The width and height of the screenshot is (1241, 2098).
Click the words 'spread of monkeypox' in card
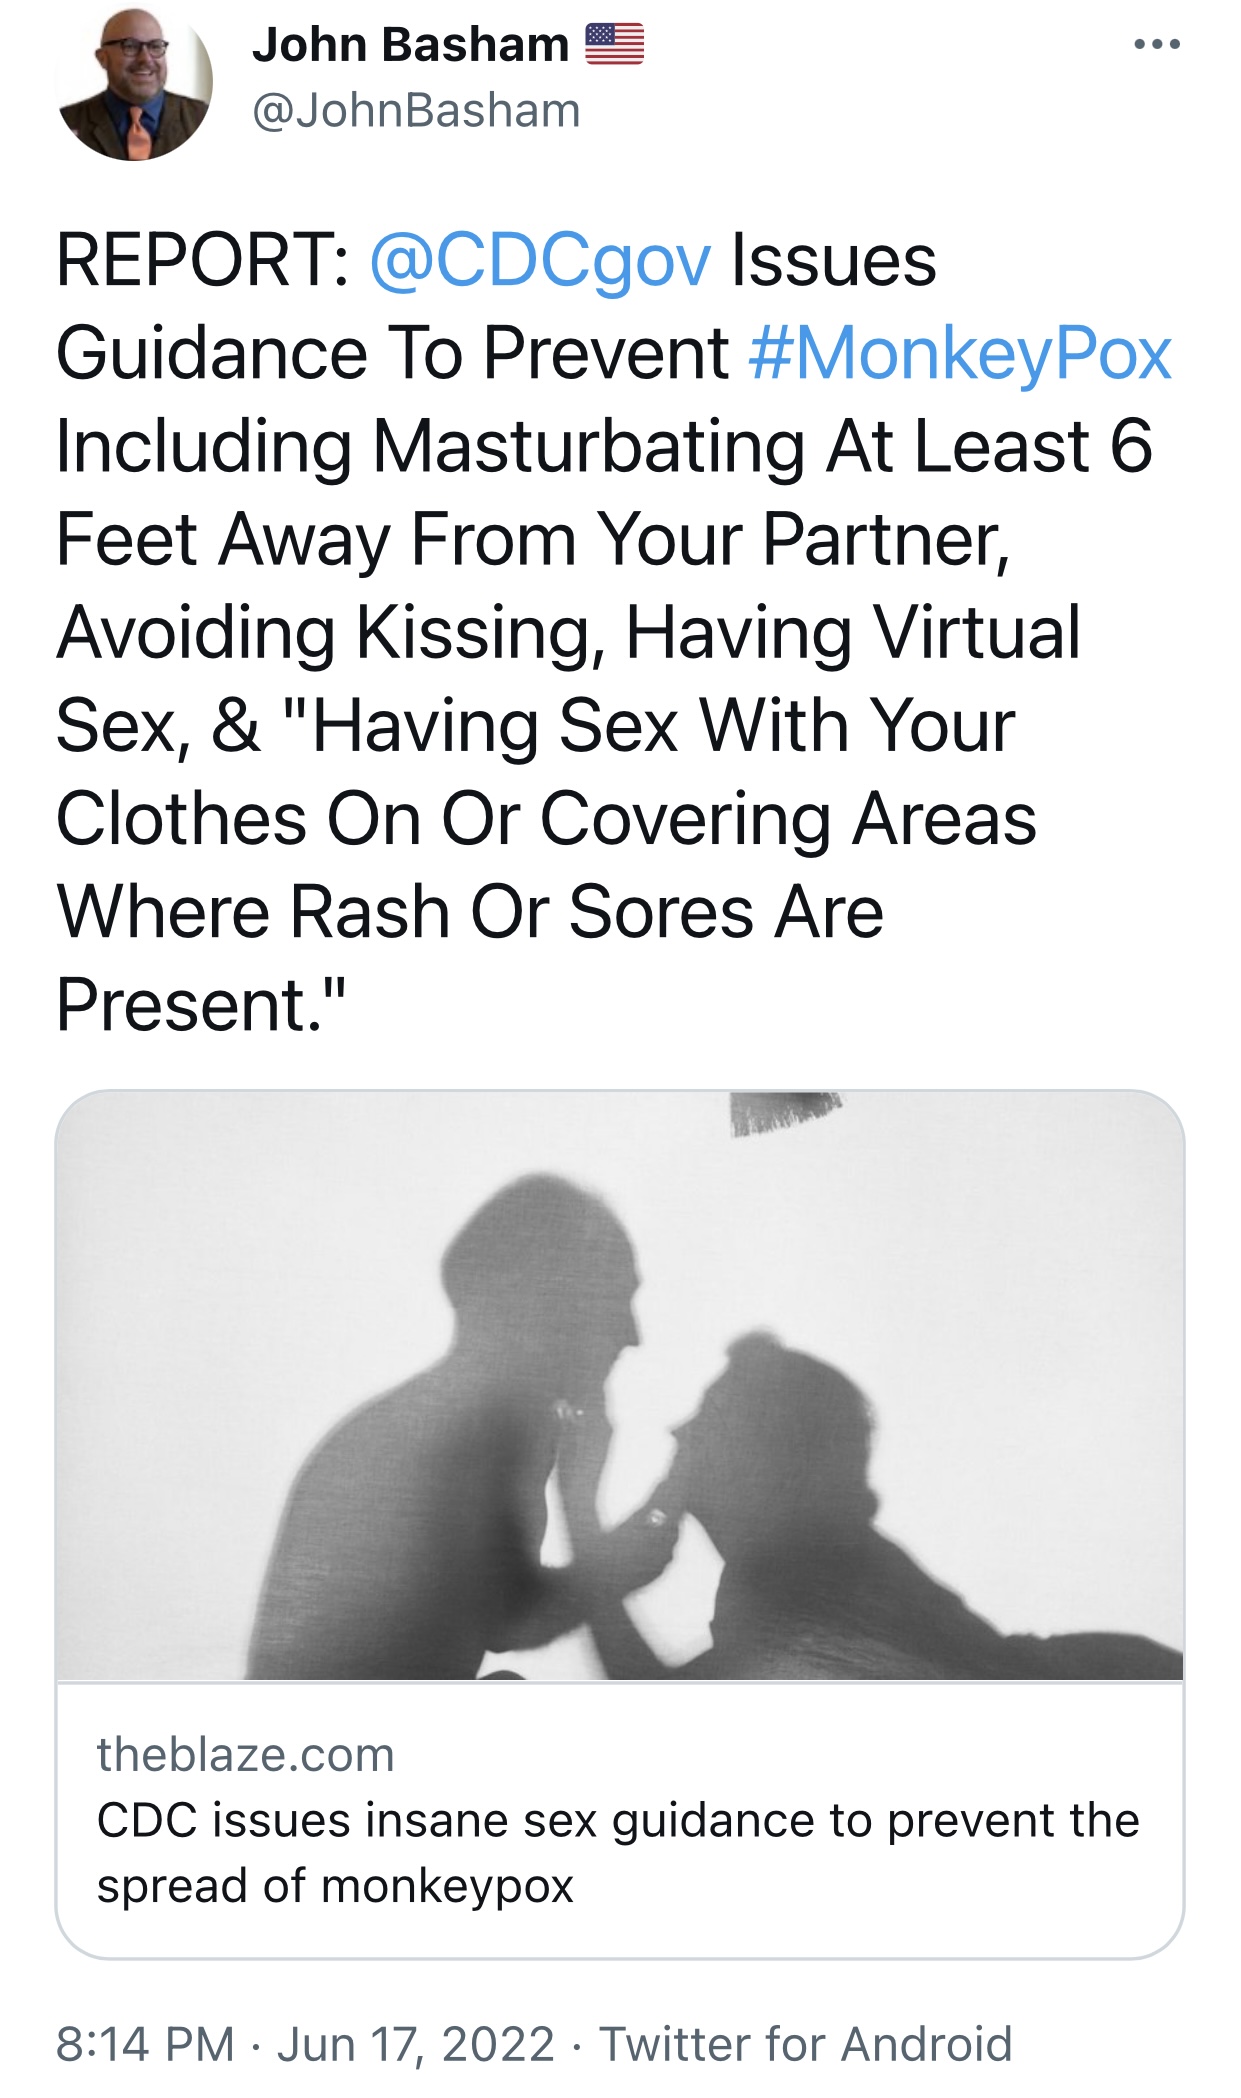[x=335, y=1886]
